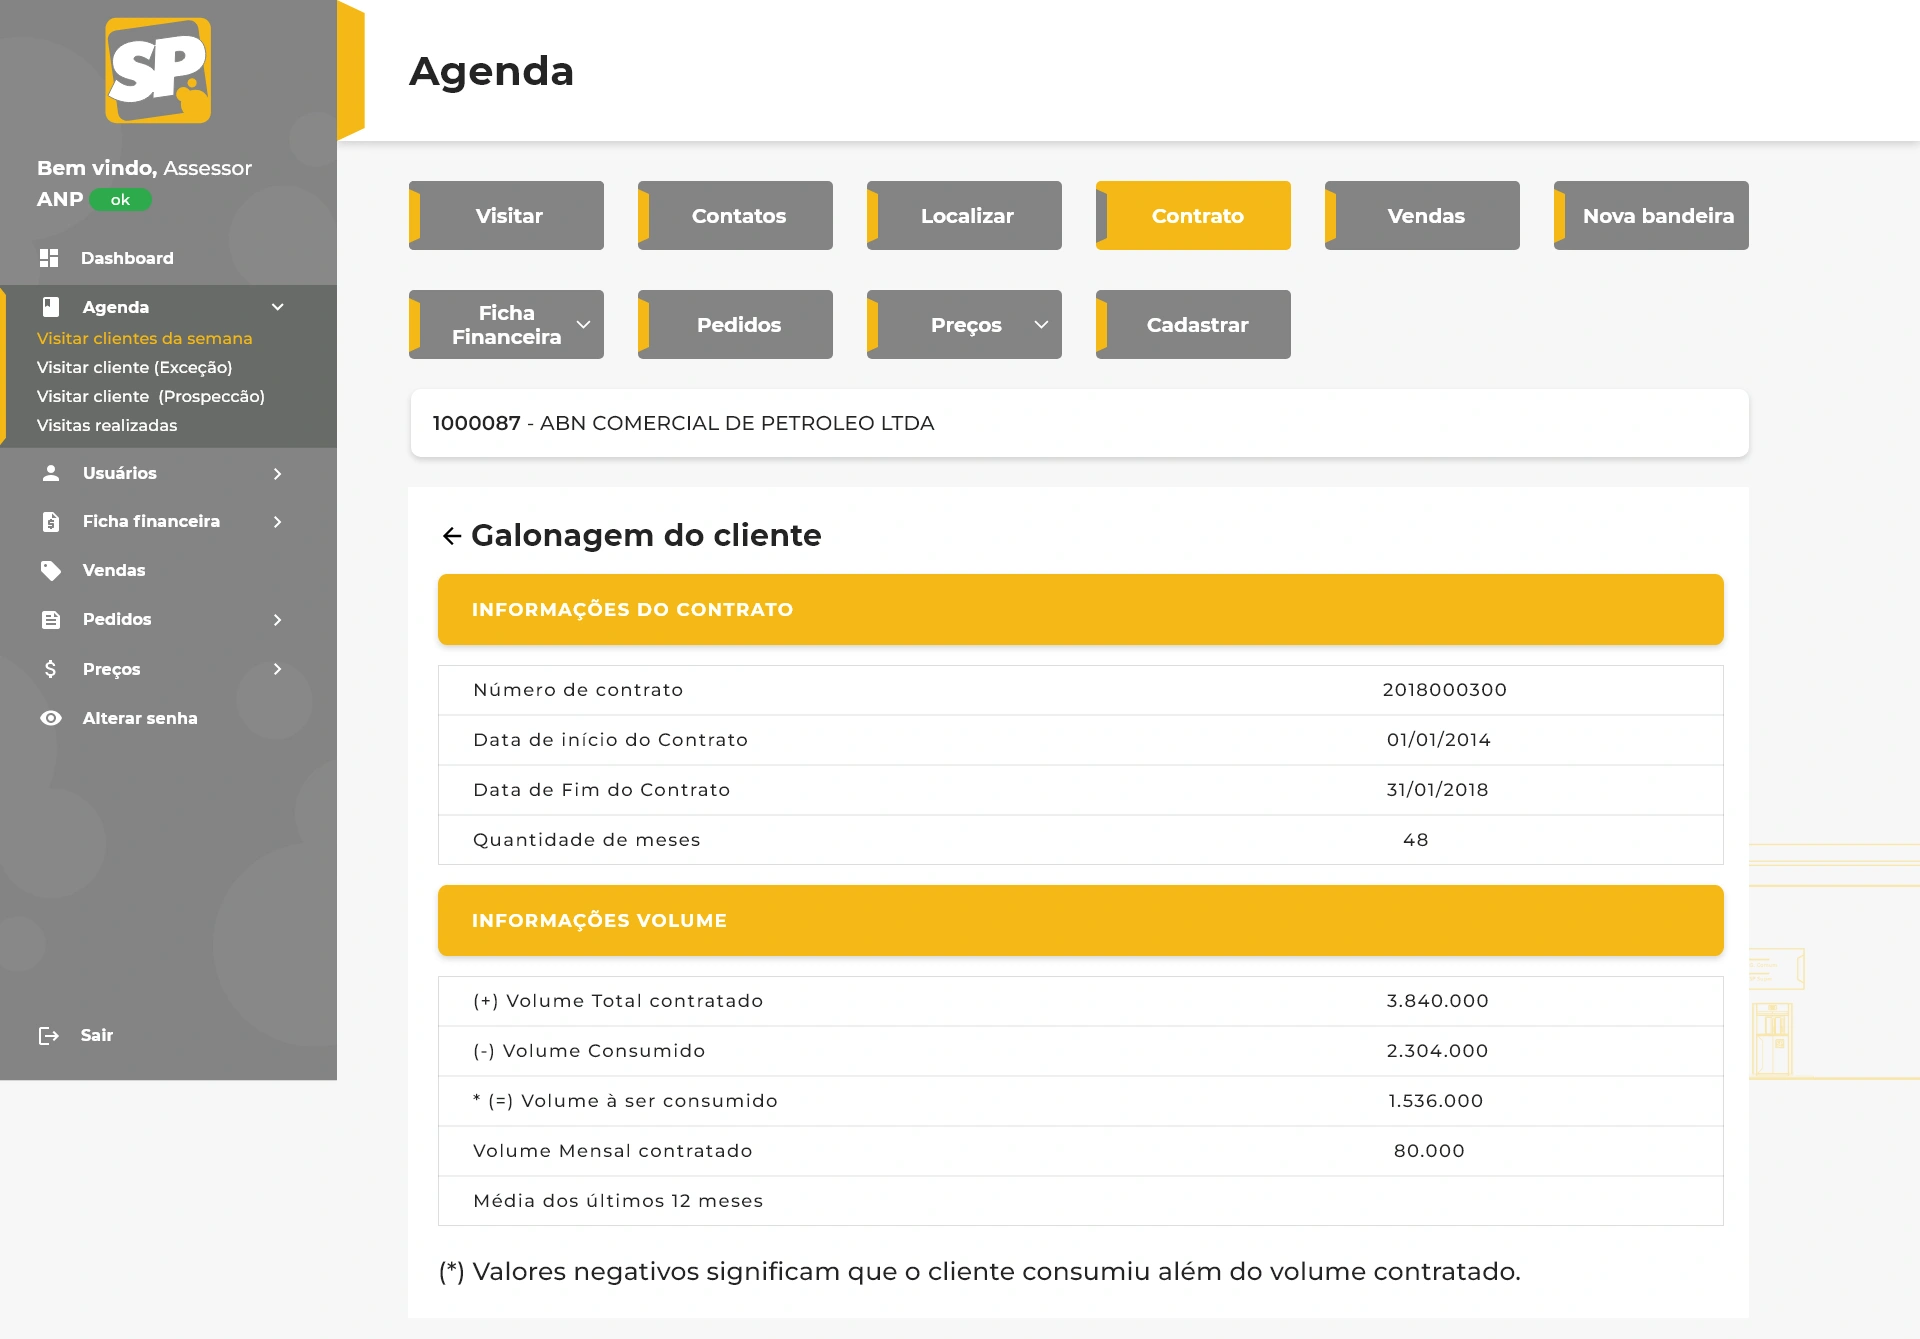Click the Preços dollar sign icon

(x=51, y=669)
